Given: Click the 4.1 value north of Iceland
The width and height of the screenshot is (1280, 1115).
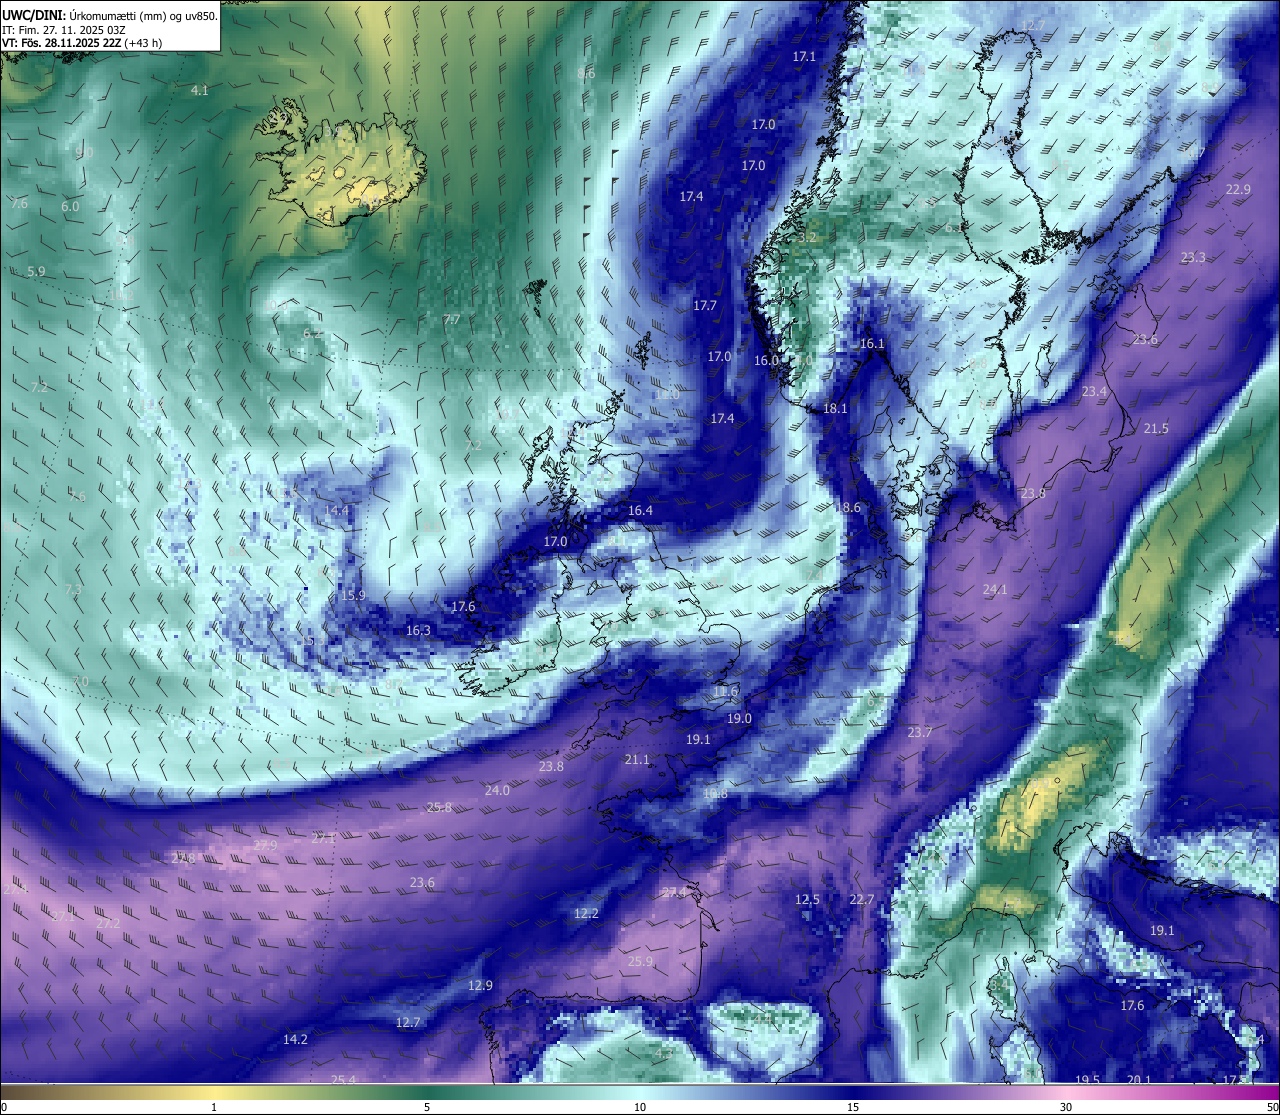Looking at the screenshot, I should pos(200,91).
